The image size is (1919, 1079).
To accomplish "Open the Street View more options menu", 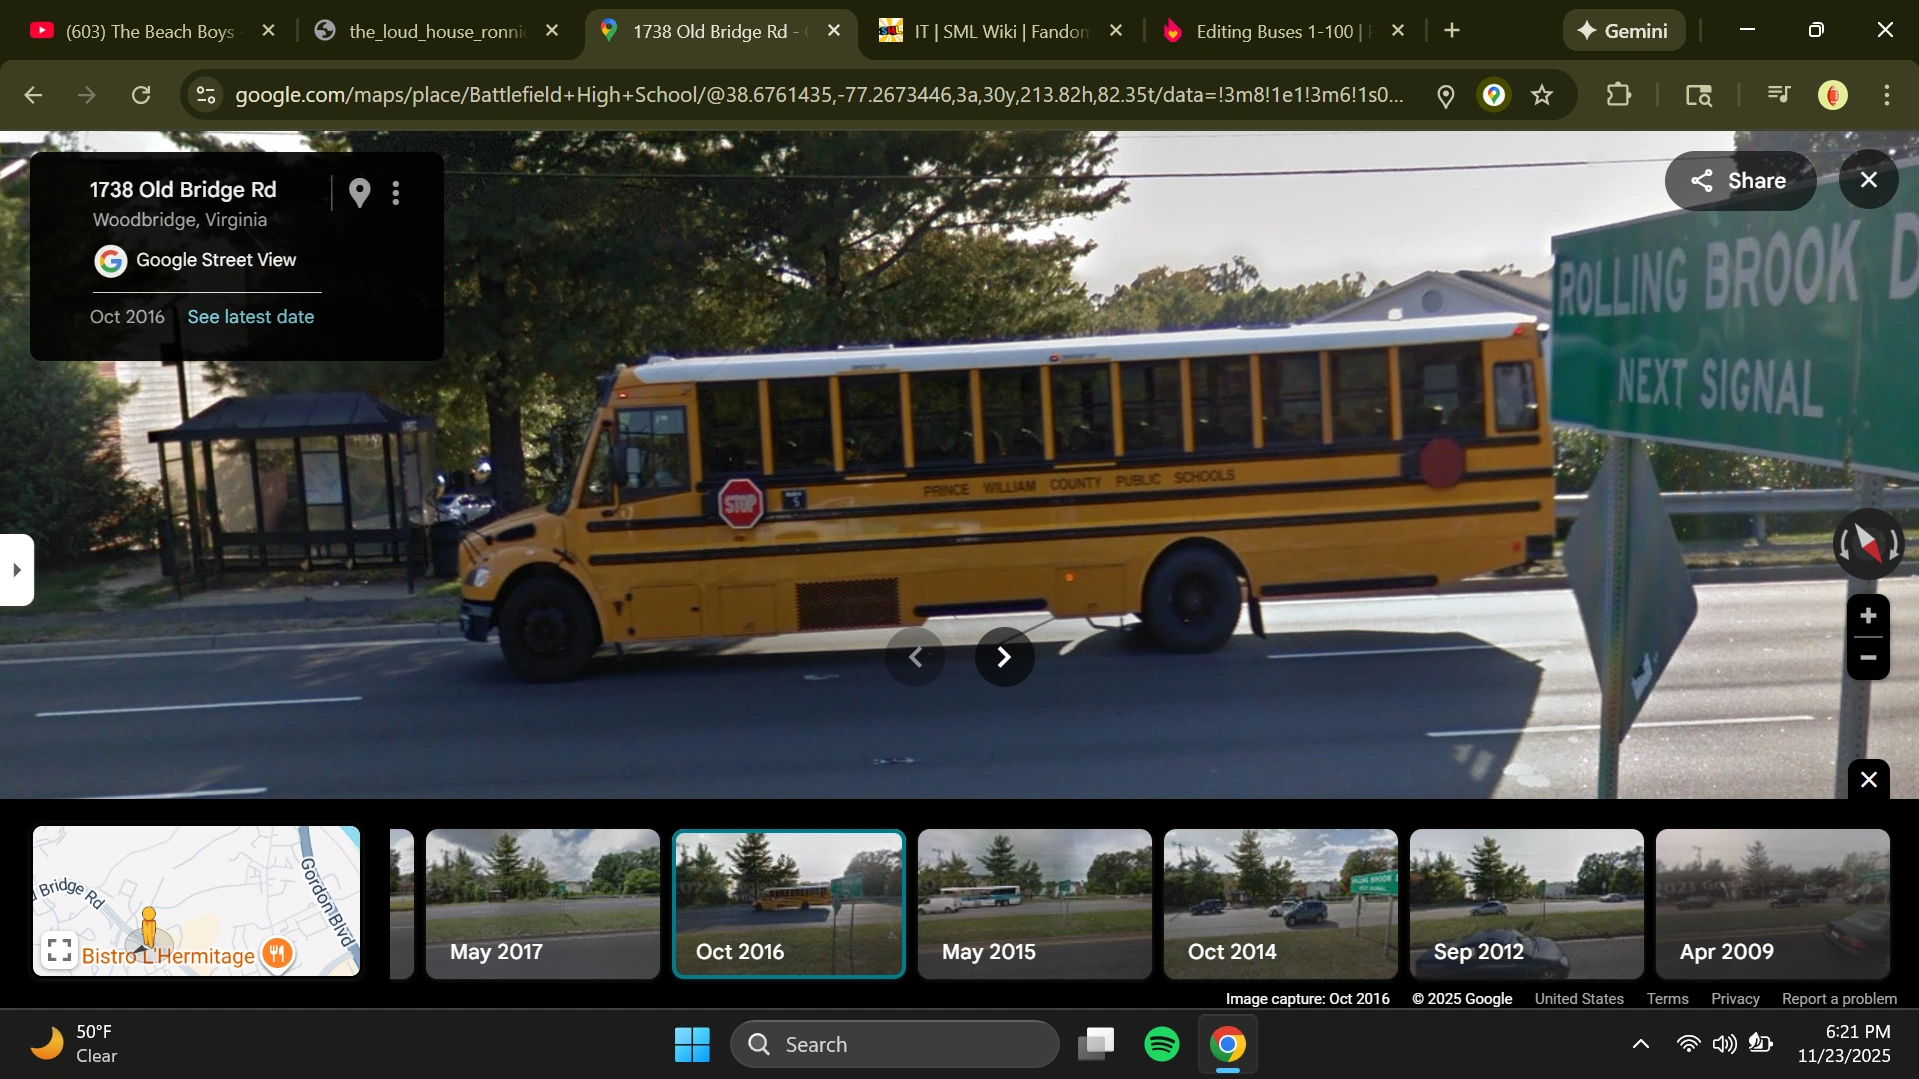I will (396, 193).
